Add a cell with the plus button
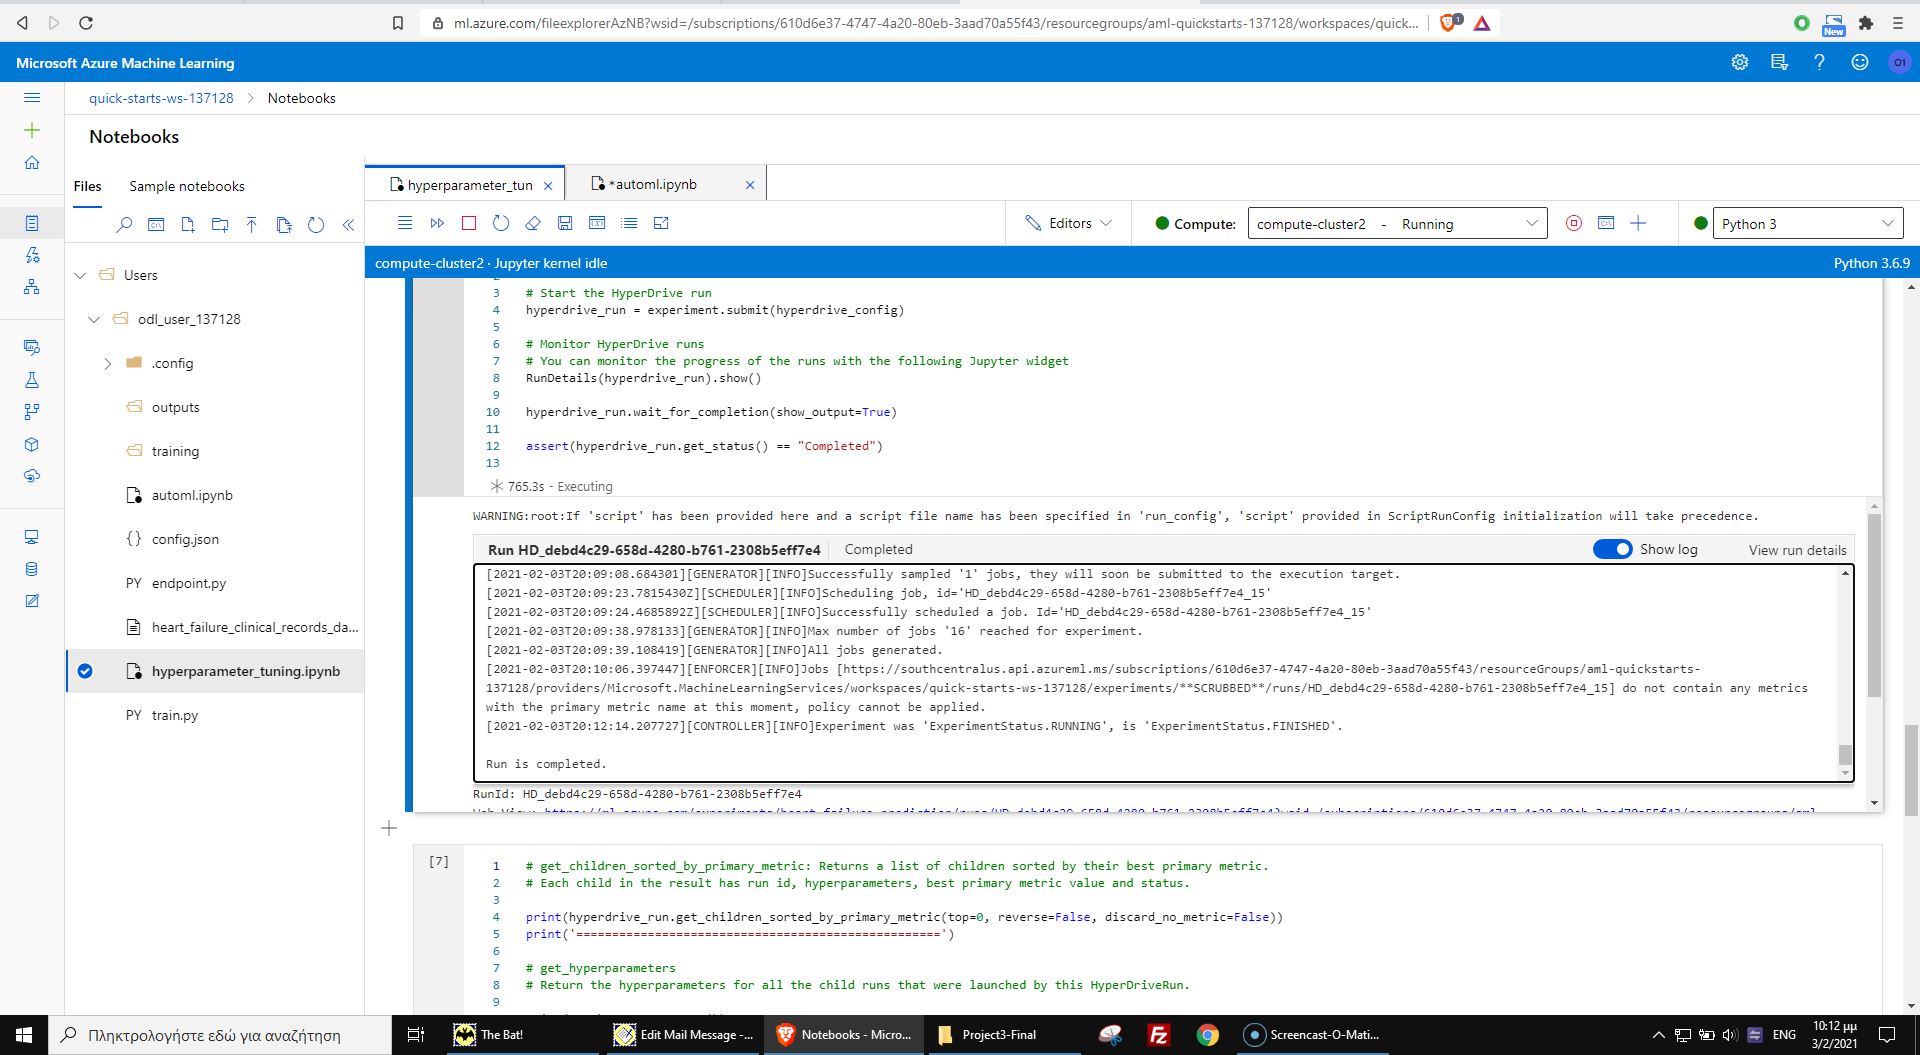The height and width of the screenshot is (1055, 1920). (x=389, y=828)
